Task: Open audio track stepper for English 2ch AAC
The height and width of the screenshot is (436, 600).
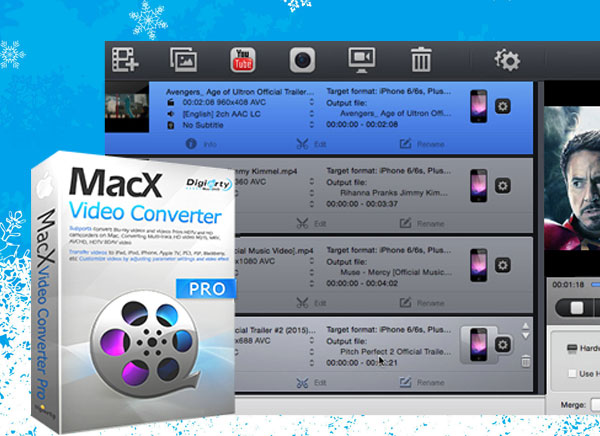Action: click(x=311, y=113)
